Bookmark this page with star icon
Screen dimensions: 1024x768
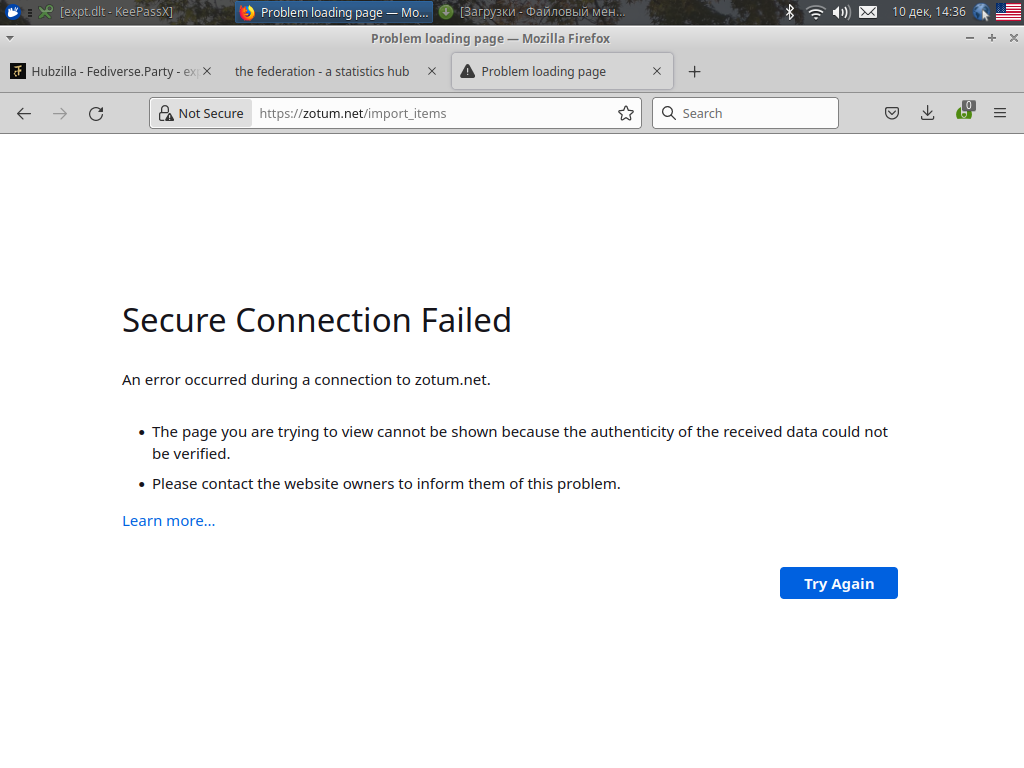tap(626, 114)
